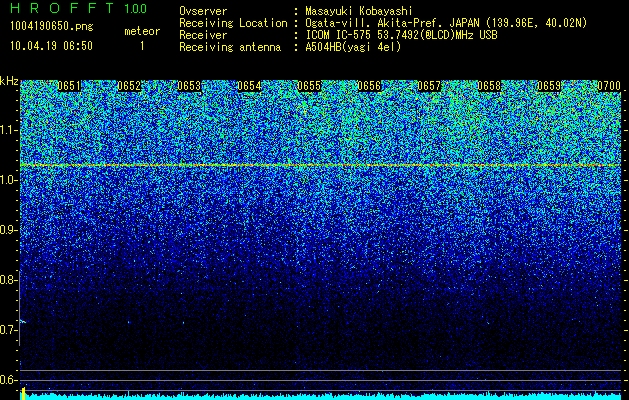Click the 0656 time marker
629x400 pixels.
pyautogui.click(x=369, y=86)
